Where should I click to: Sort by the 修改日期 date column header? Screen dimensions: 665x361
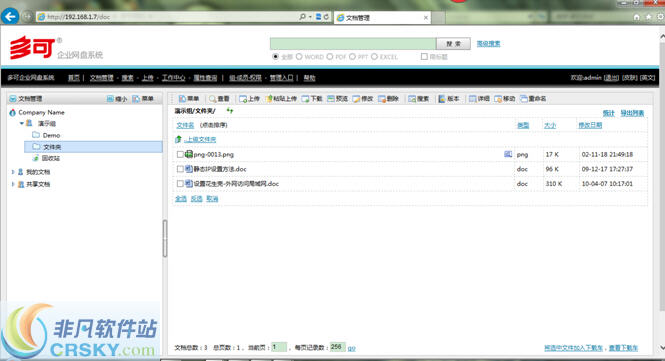(x=590, y=125)
